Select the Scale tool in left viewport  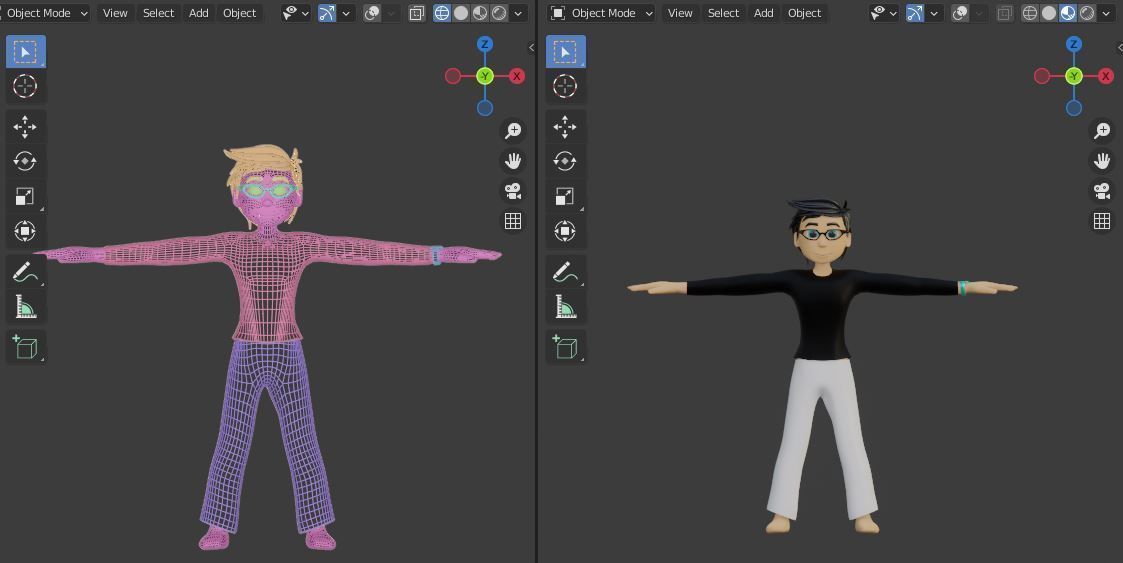(26, 196)
